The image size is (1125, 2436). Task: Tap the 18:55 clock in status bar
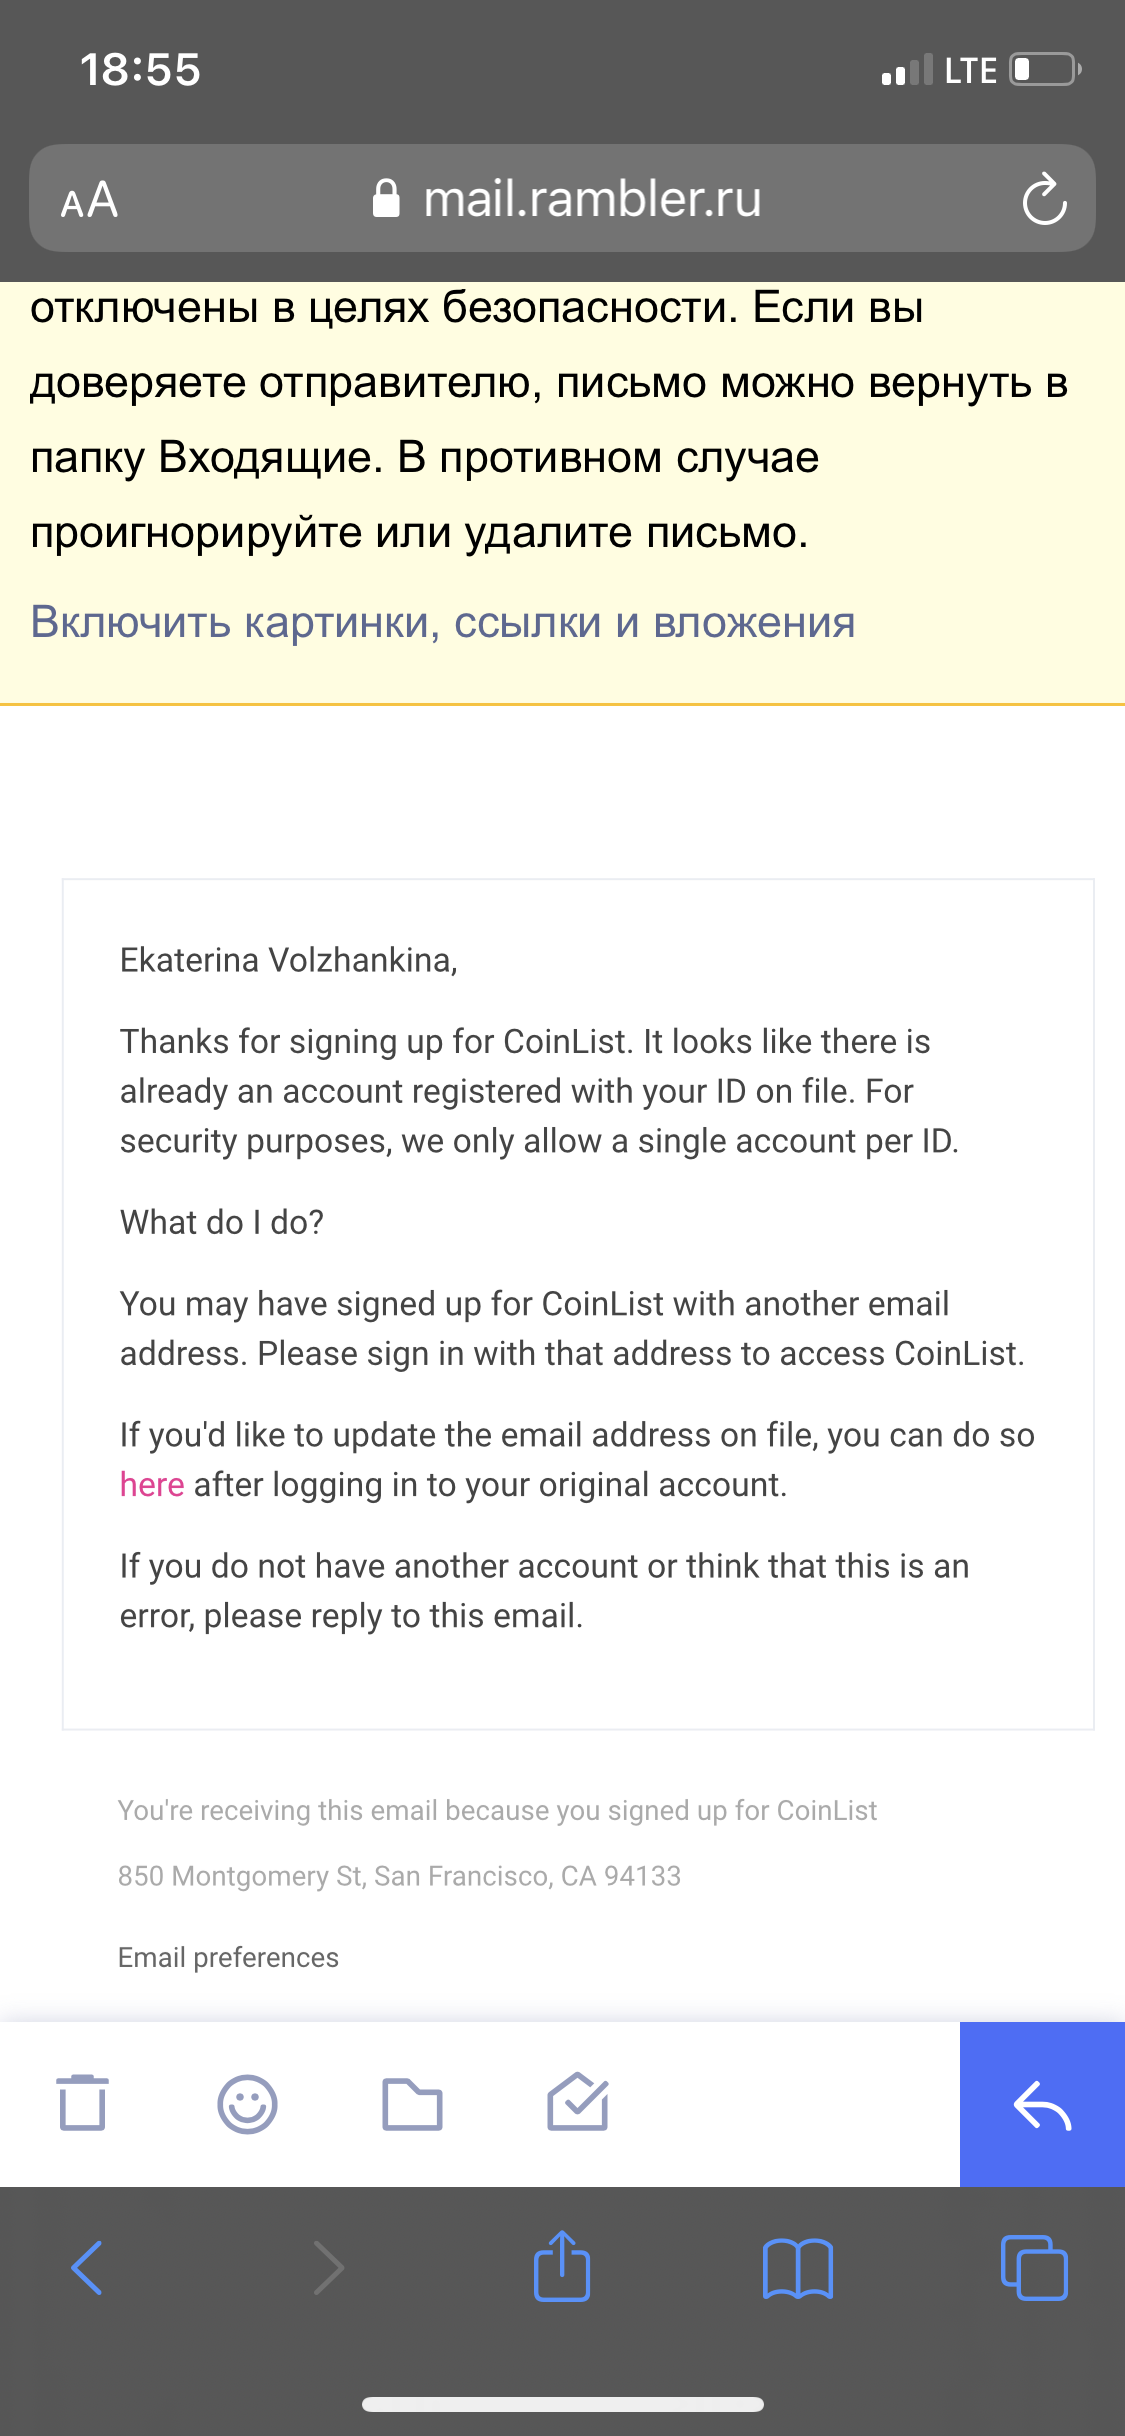140,70
